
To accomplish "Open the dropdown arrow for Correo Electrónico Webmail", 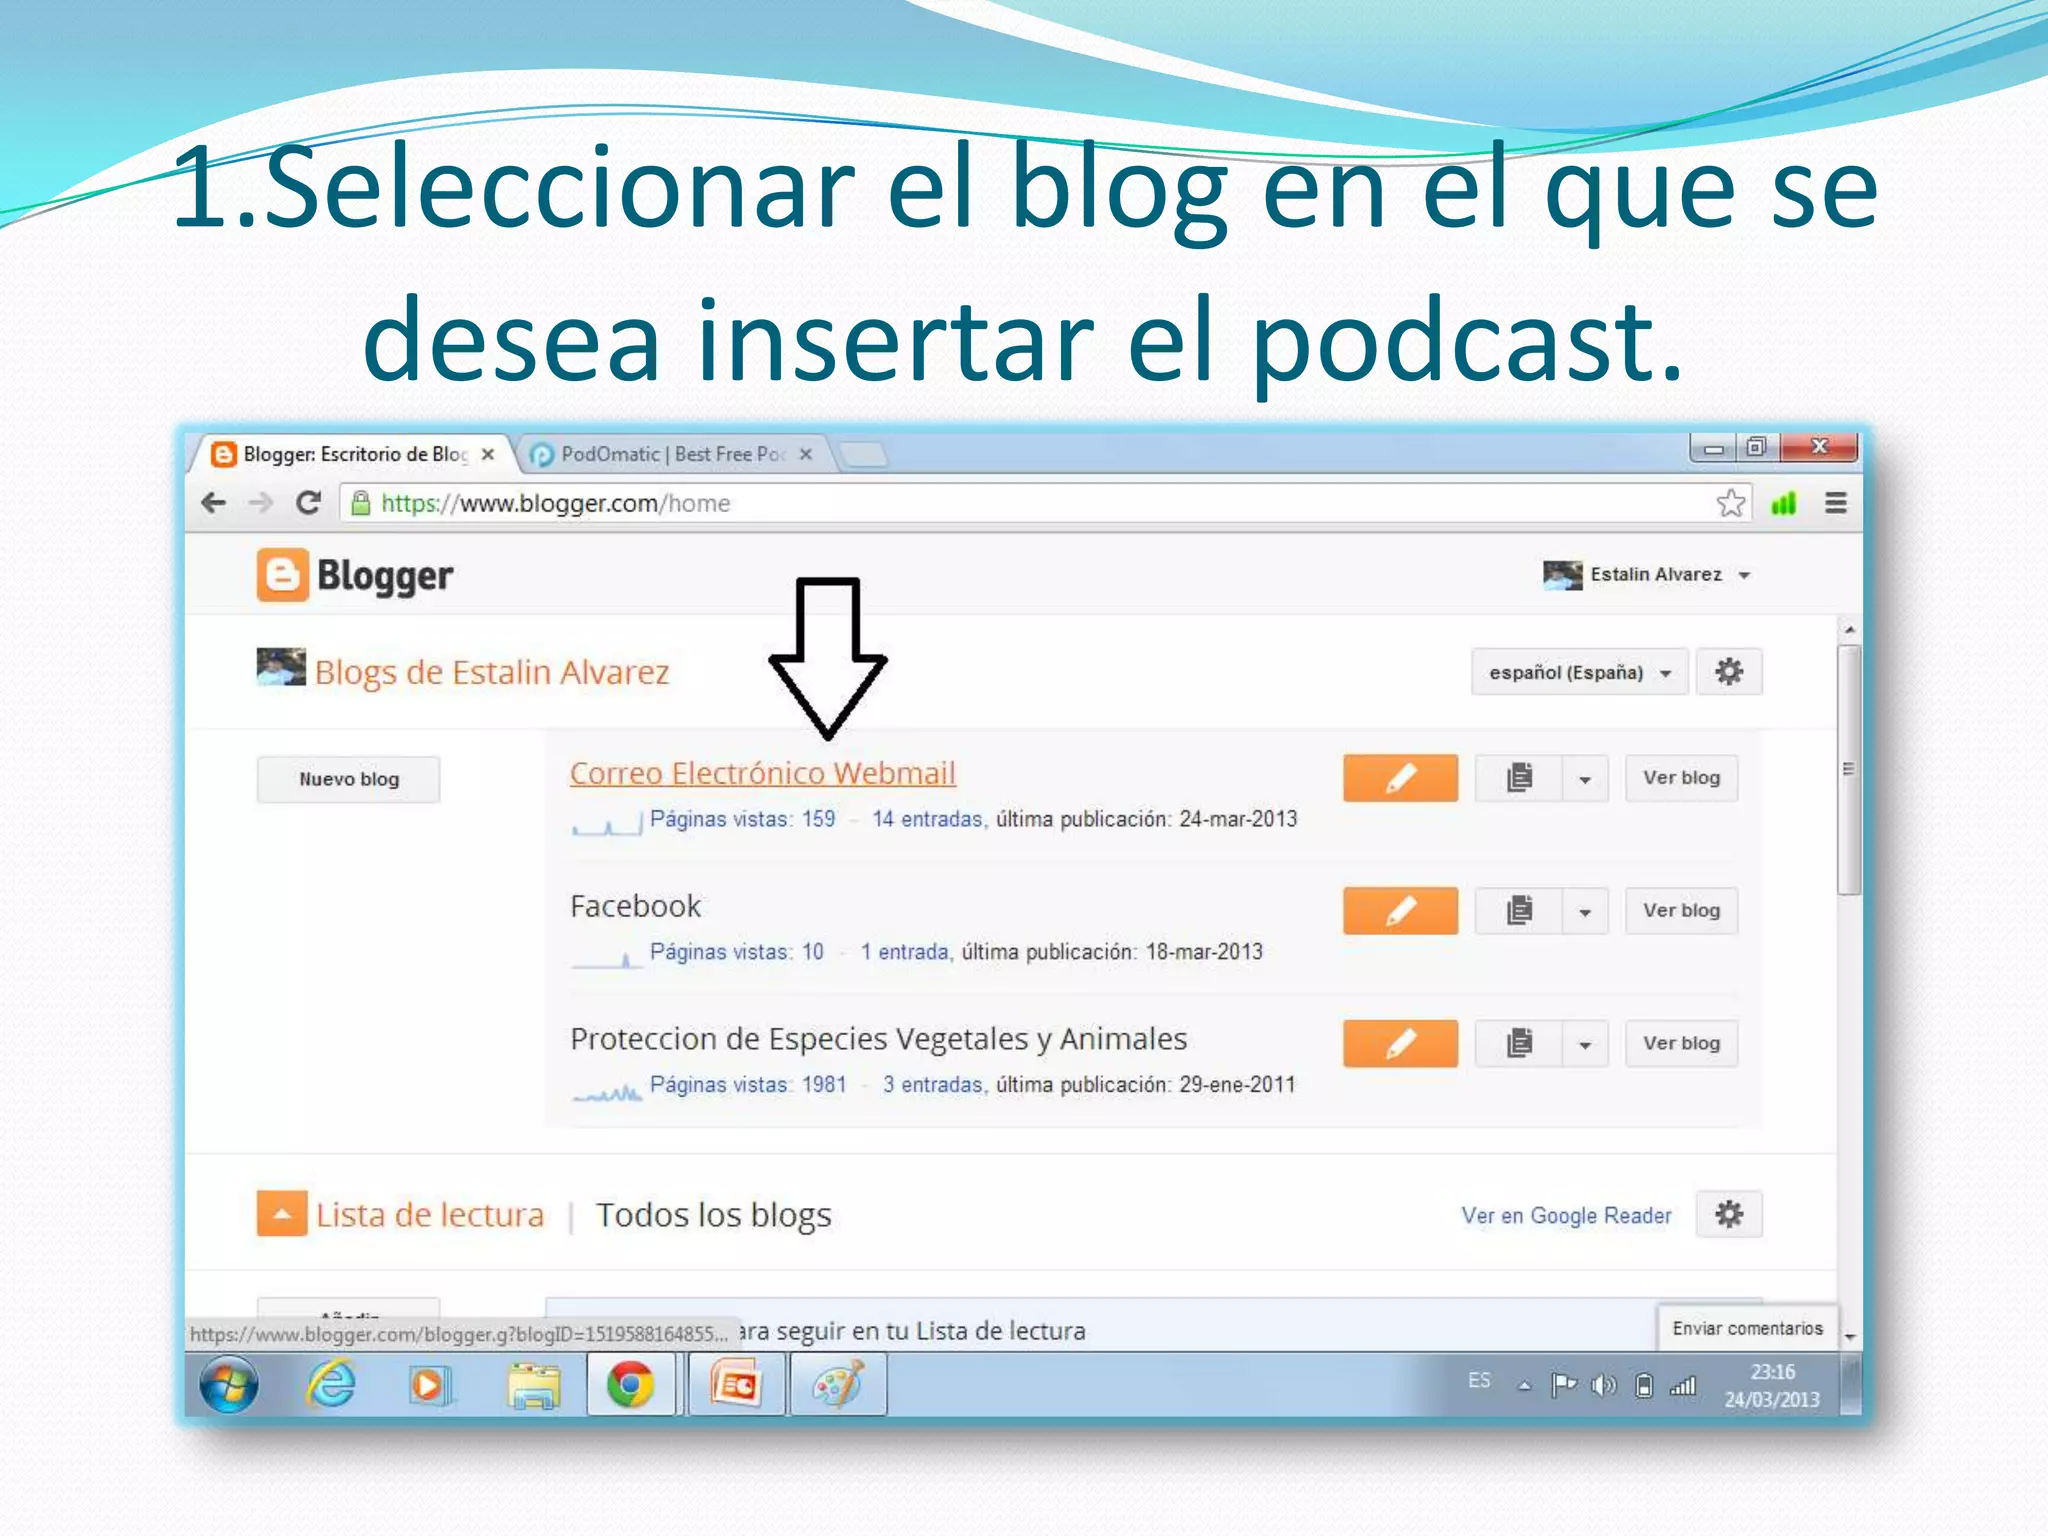I will [1585, 779].
